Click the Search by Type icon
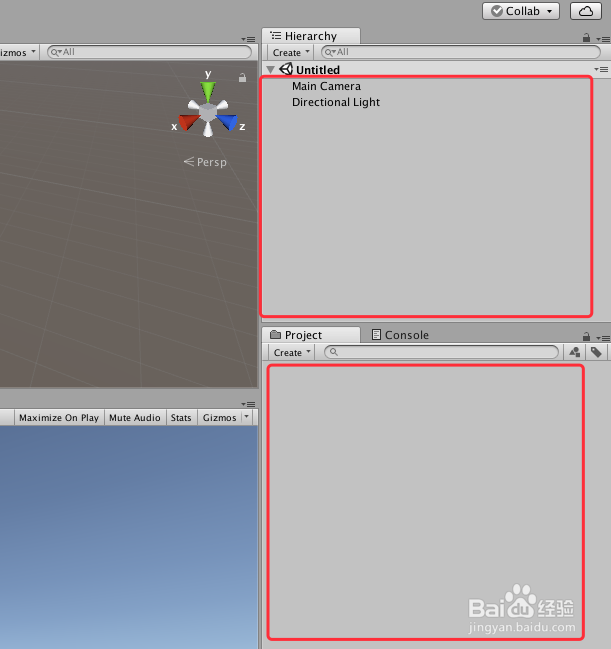The width and height of the screenshot is (611, 649). 575,352
